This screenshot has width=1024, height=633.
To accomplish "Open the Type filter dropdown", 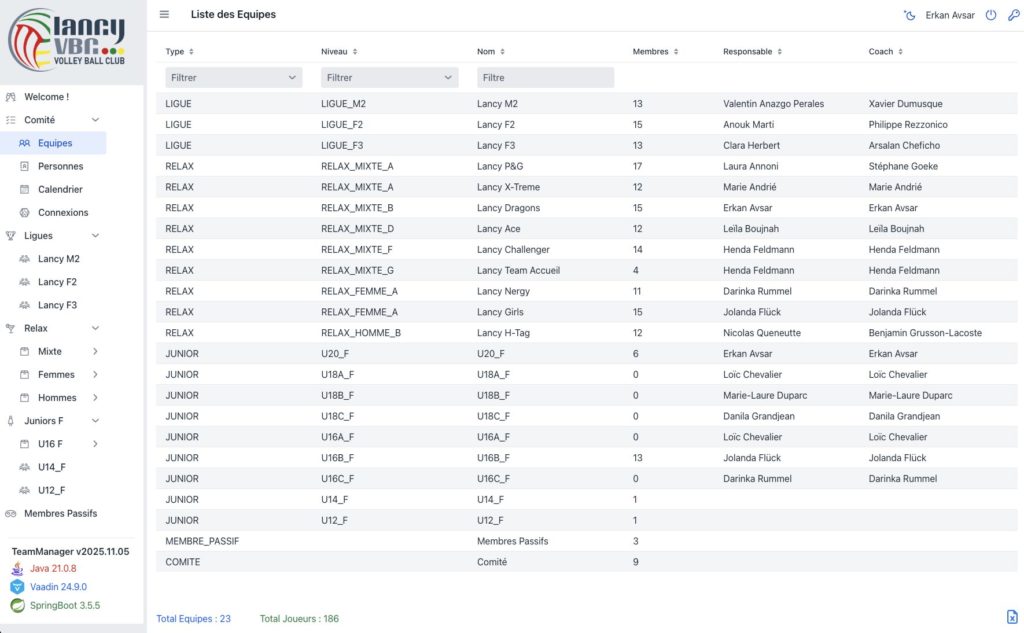I will point(234,77).
